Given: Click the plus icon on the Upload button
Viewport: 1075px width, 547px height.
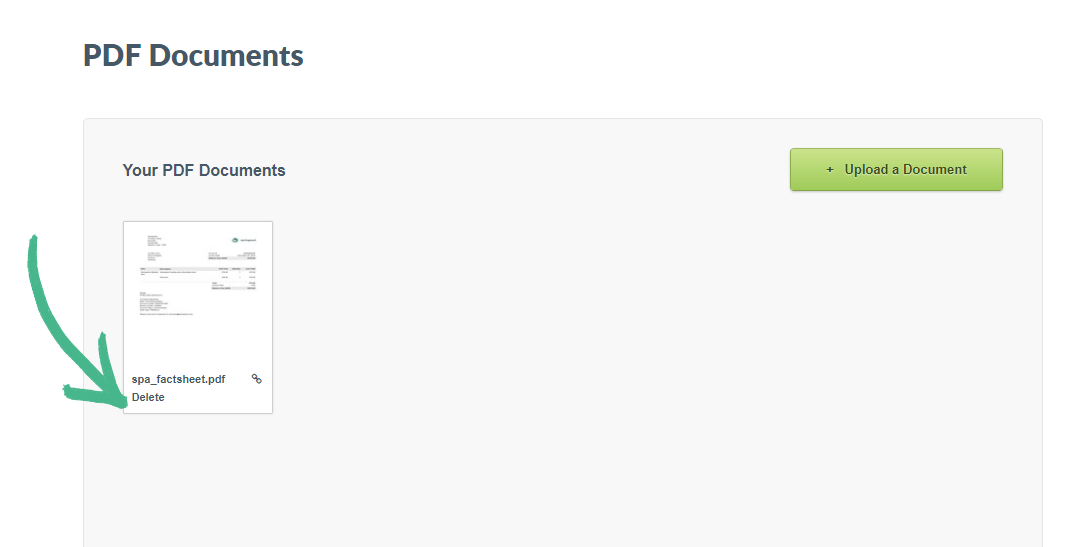Looking at the screenshot, I should (x=830, y=170).
